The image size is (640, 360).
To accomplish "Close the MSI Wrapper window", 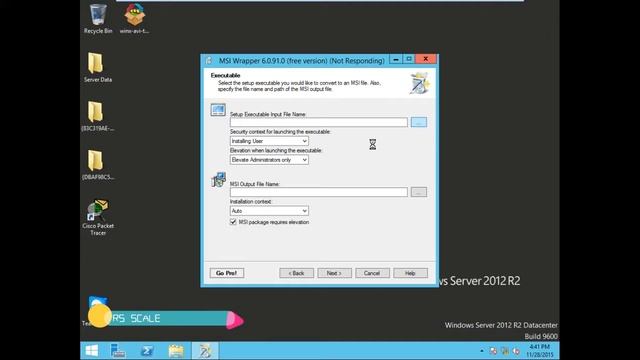I will click(426, 59).
